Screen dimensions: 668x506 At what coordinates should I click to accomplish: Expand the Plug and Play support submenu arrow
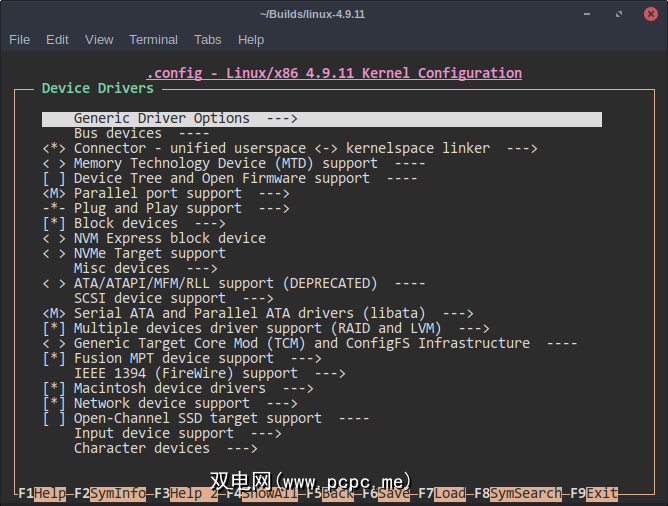click(x=274, y=209)
